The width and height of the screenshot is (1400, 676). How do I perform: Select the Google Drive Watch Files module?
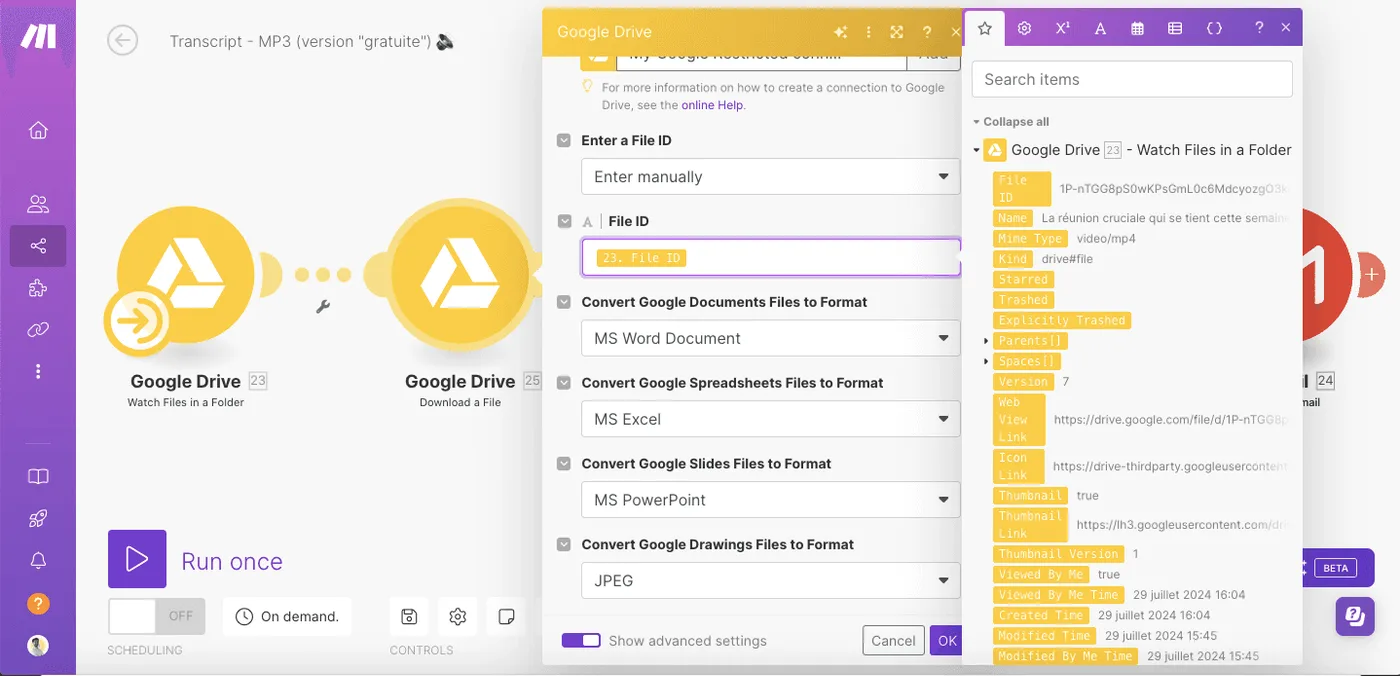[186, 275]
